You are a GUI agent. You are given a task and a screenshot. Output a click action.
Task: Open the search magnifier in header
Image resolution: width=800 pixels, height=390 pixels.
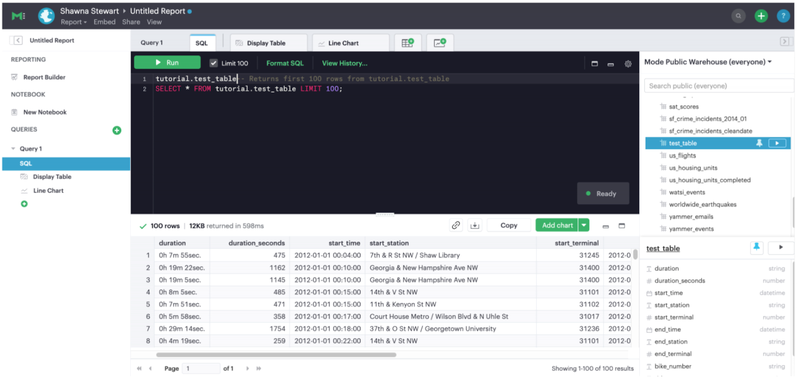click(738, 16)
